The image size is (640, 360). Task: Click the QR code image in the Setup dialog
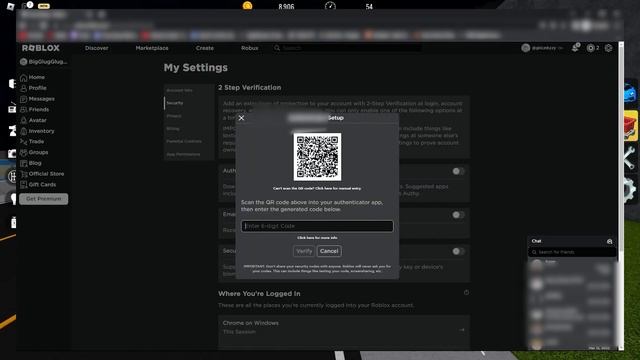317,157
